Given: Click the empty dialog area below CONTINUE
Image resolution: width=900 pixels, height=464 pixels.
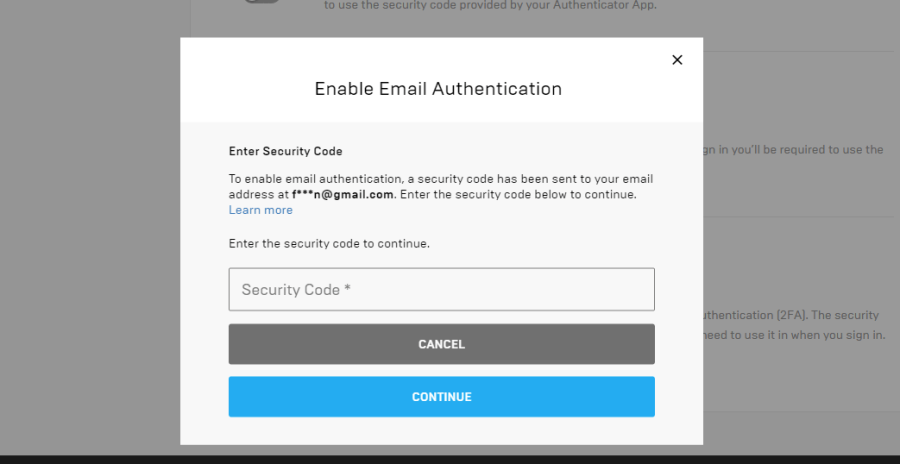Looking at the screenshot, I should click(x=441, y=431).
